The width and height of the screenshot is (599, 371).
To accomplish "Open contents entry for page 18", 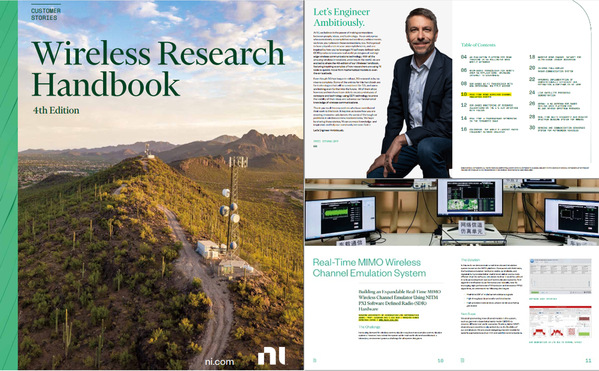I will tap(555, 58).
